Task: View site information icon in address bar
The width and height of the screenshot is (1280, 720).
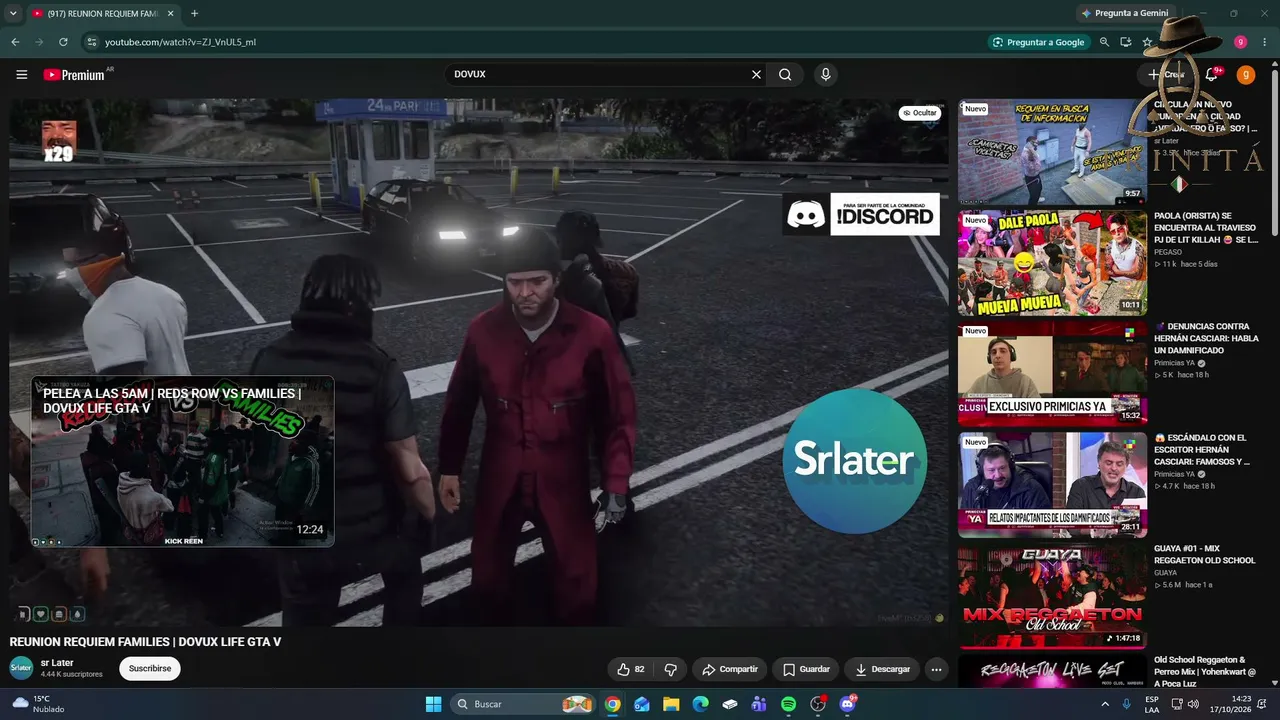Action: [x=91, y=42]
